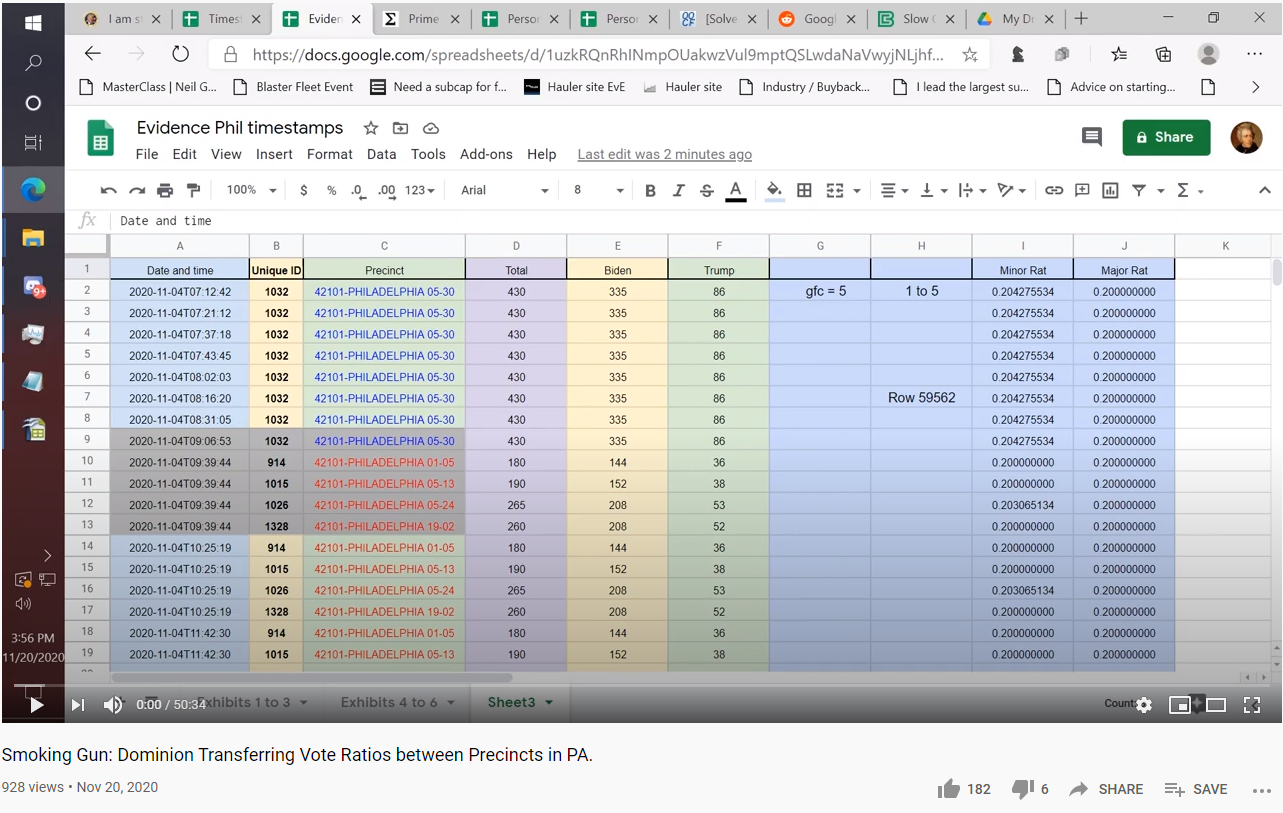The image size is (1283, 813).
Task: Open the More formats 123 dropdown
Action: tap(420, 190)
